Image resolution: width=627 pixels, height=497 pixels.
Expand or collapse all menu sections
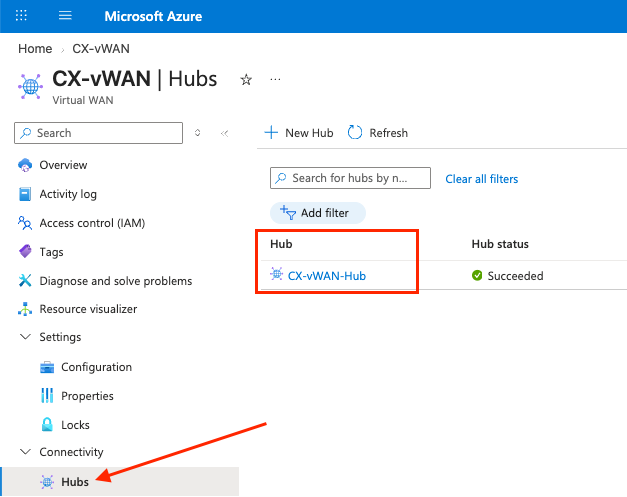pyautogui.click(x=197, y=133)
